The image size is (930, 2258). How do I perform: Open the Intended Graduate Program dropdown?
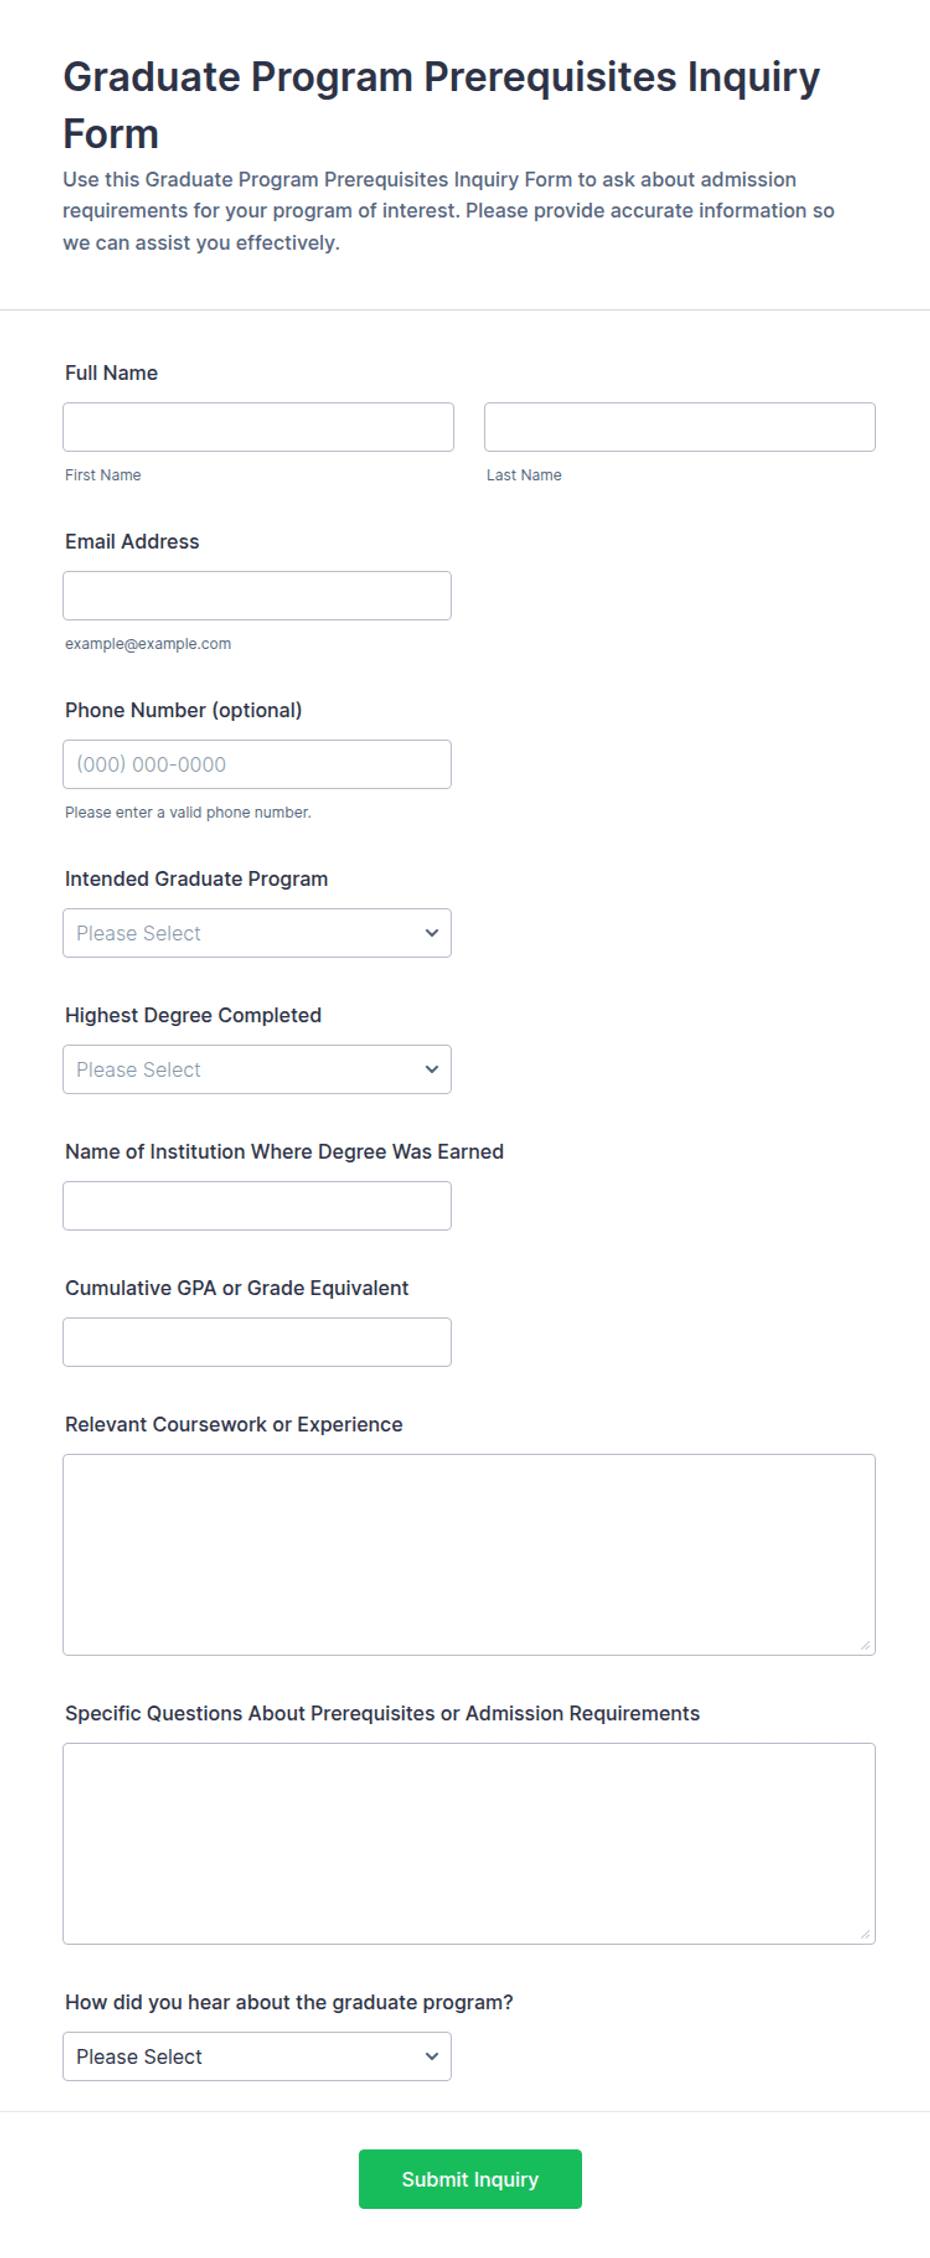257,933
